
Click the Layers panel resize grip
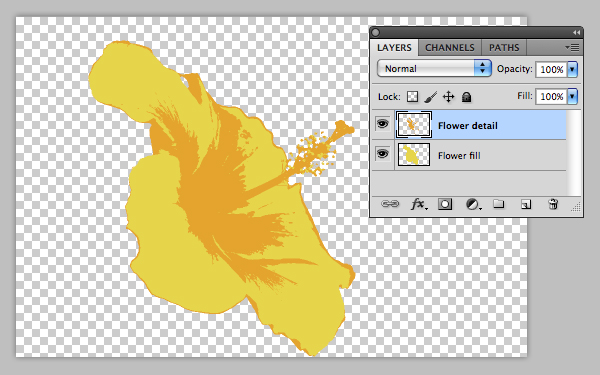tap(576, 207)
